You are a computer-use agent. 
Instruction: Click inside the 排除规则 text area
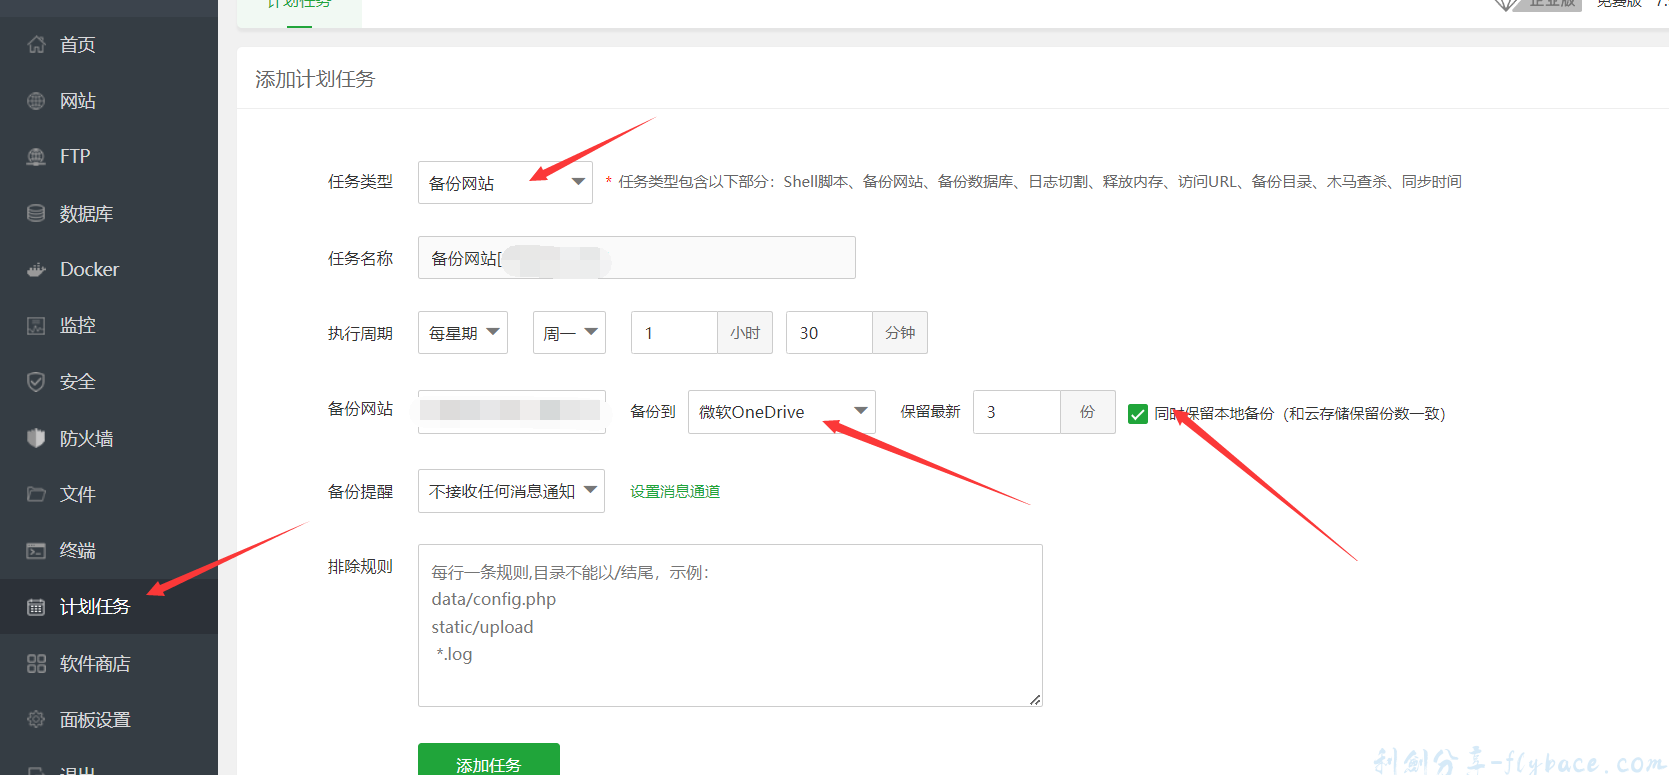[x=730, y=625]
